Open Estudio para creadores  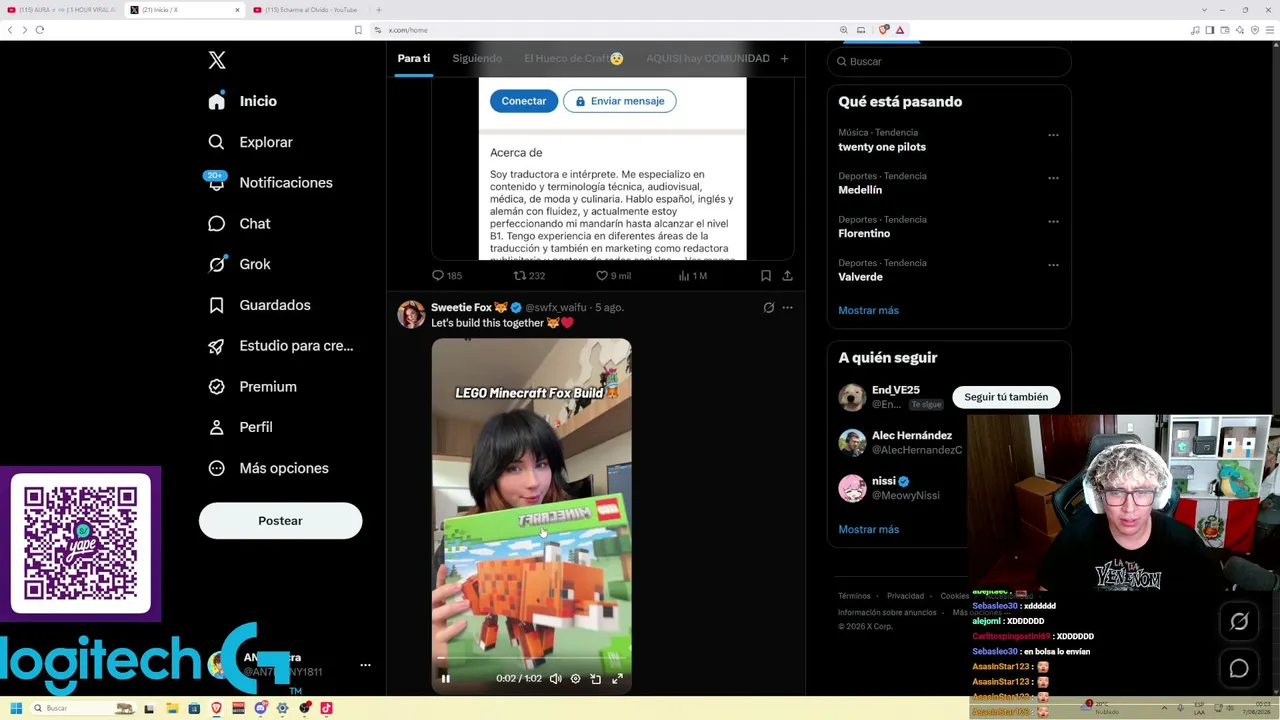(280, 346)
